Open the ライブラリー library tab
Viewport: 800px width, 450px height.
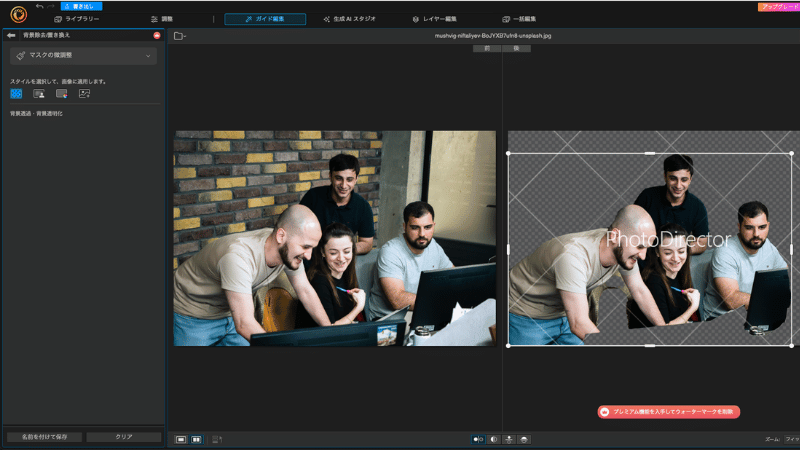(77, 19)
